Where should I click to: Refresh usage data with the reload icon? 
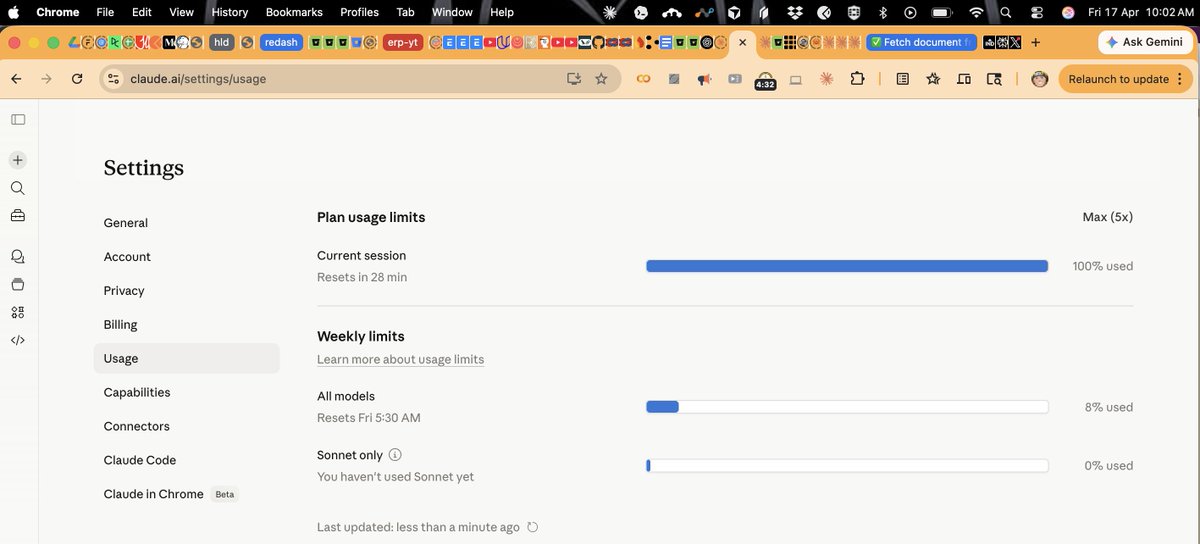tap(532, 527)
